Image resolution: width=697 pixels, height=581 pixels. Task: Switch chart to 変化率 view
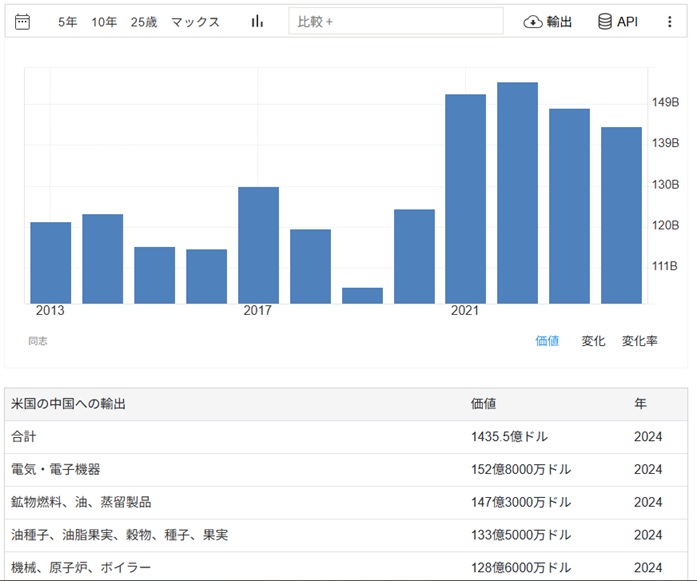tap(639, 341)
